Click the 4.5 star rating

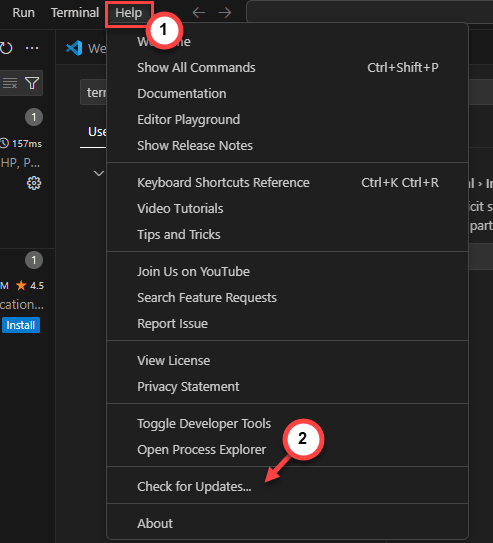click(x=30, y=286)
